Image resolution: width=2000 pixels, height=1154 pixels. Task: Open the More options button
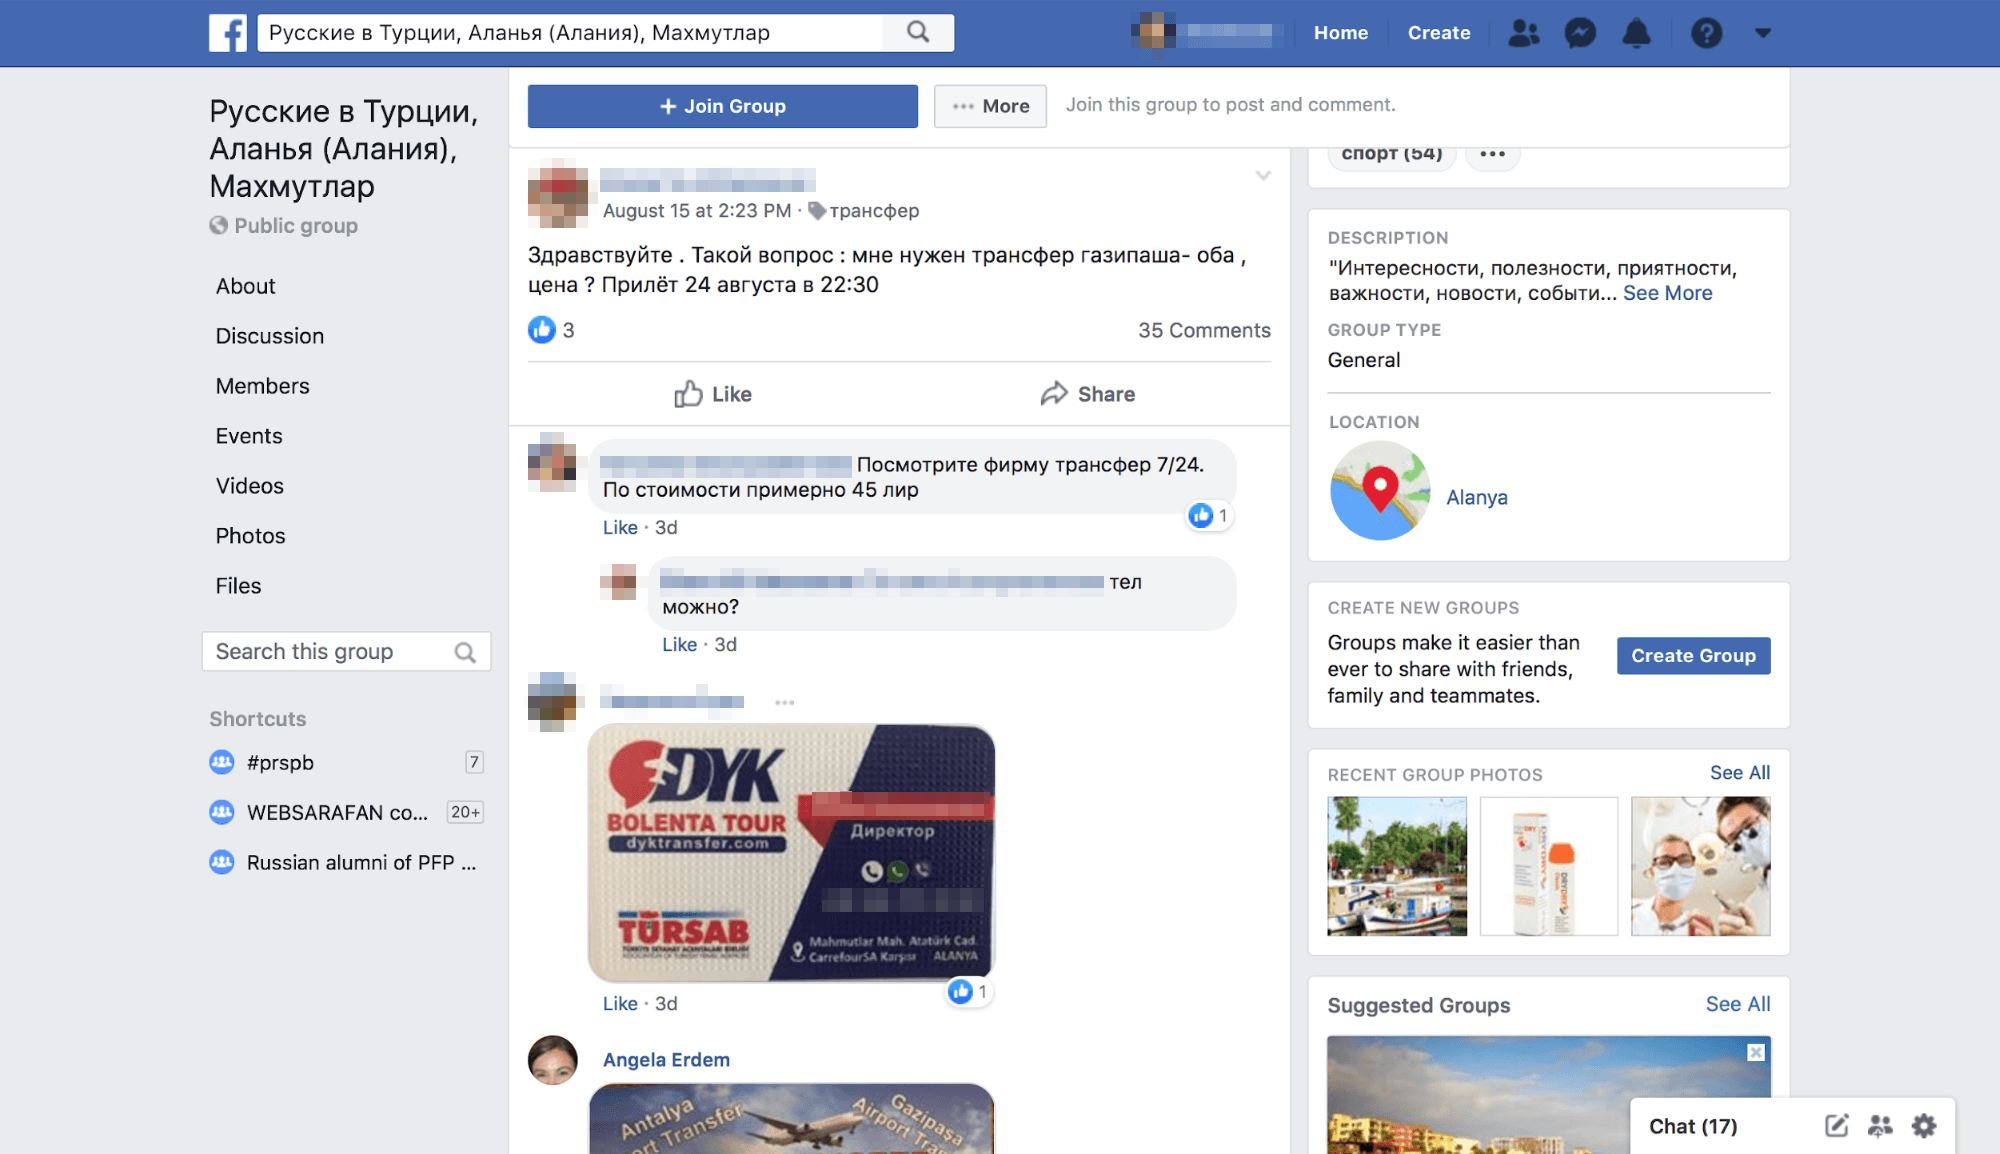[x=990, y=106]
